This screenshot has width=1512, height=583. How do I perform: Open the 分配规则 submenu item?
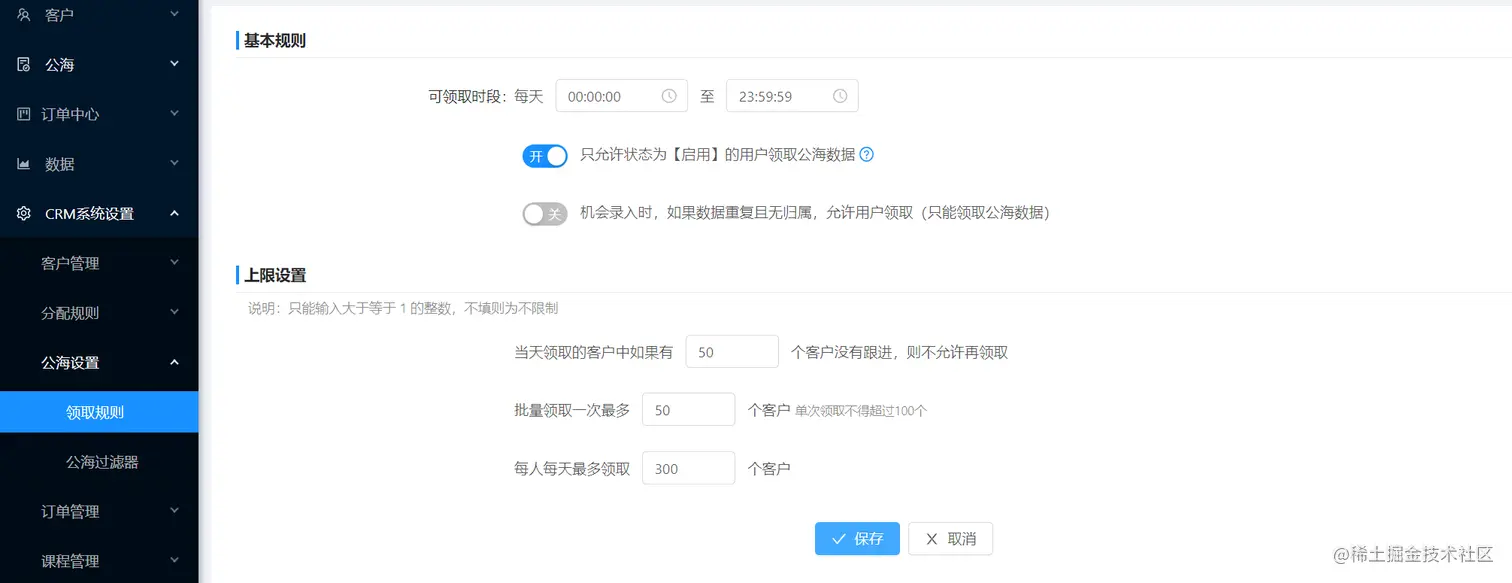(99, 313)
